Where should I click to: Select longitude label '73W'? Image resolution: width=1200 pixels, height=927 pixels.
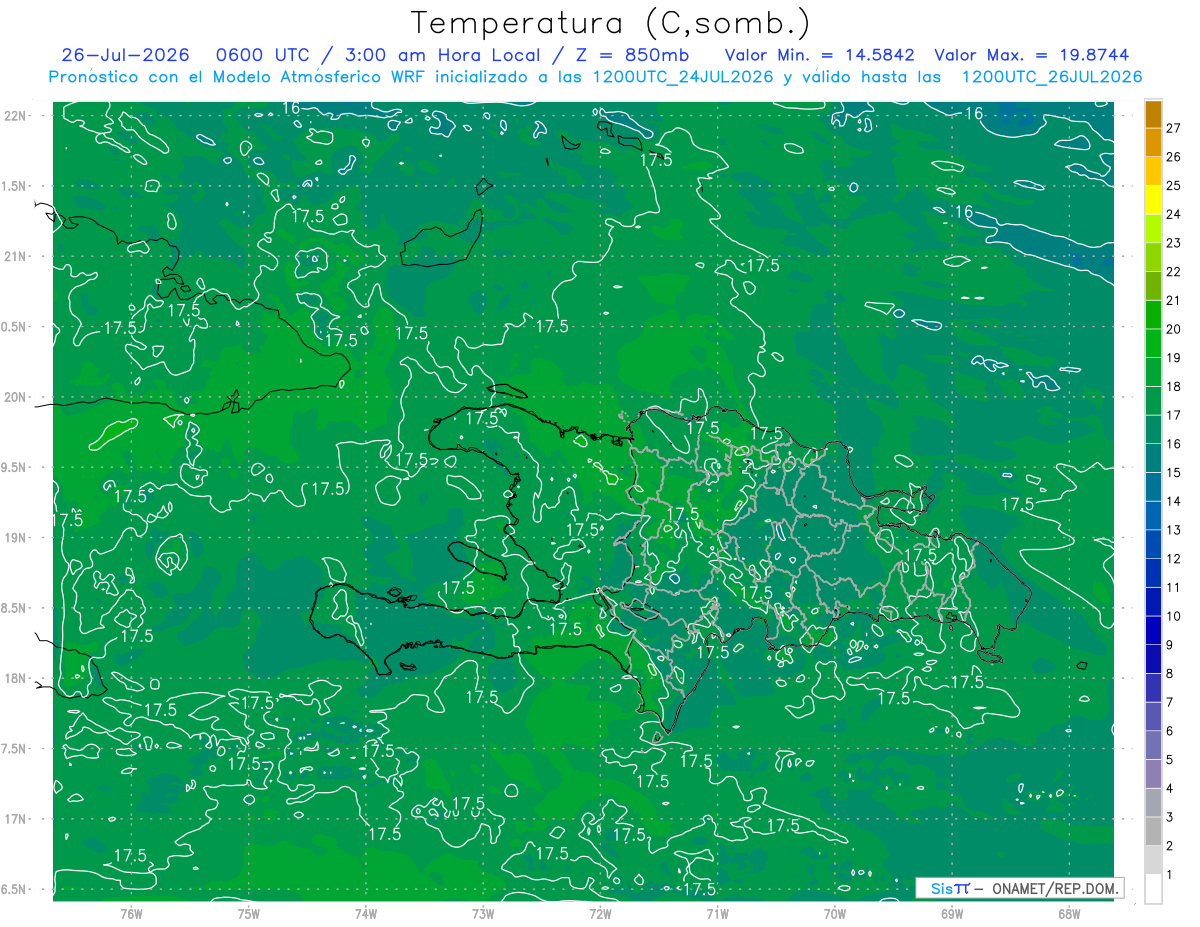(x=483, y=914)
